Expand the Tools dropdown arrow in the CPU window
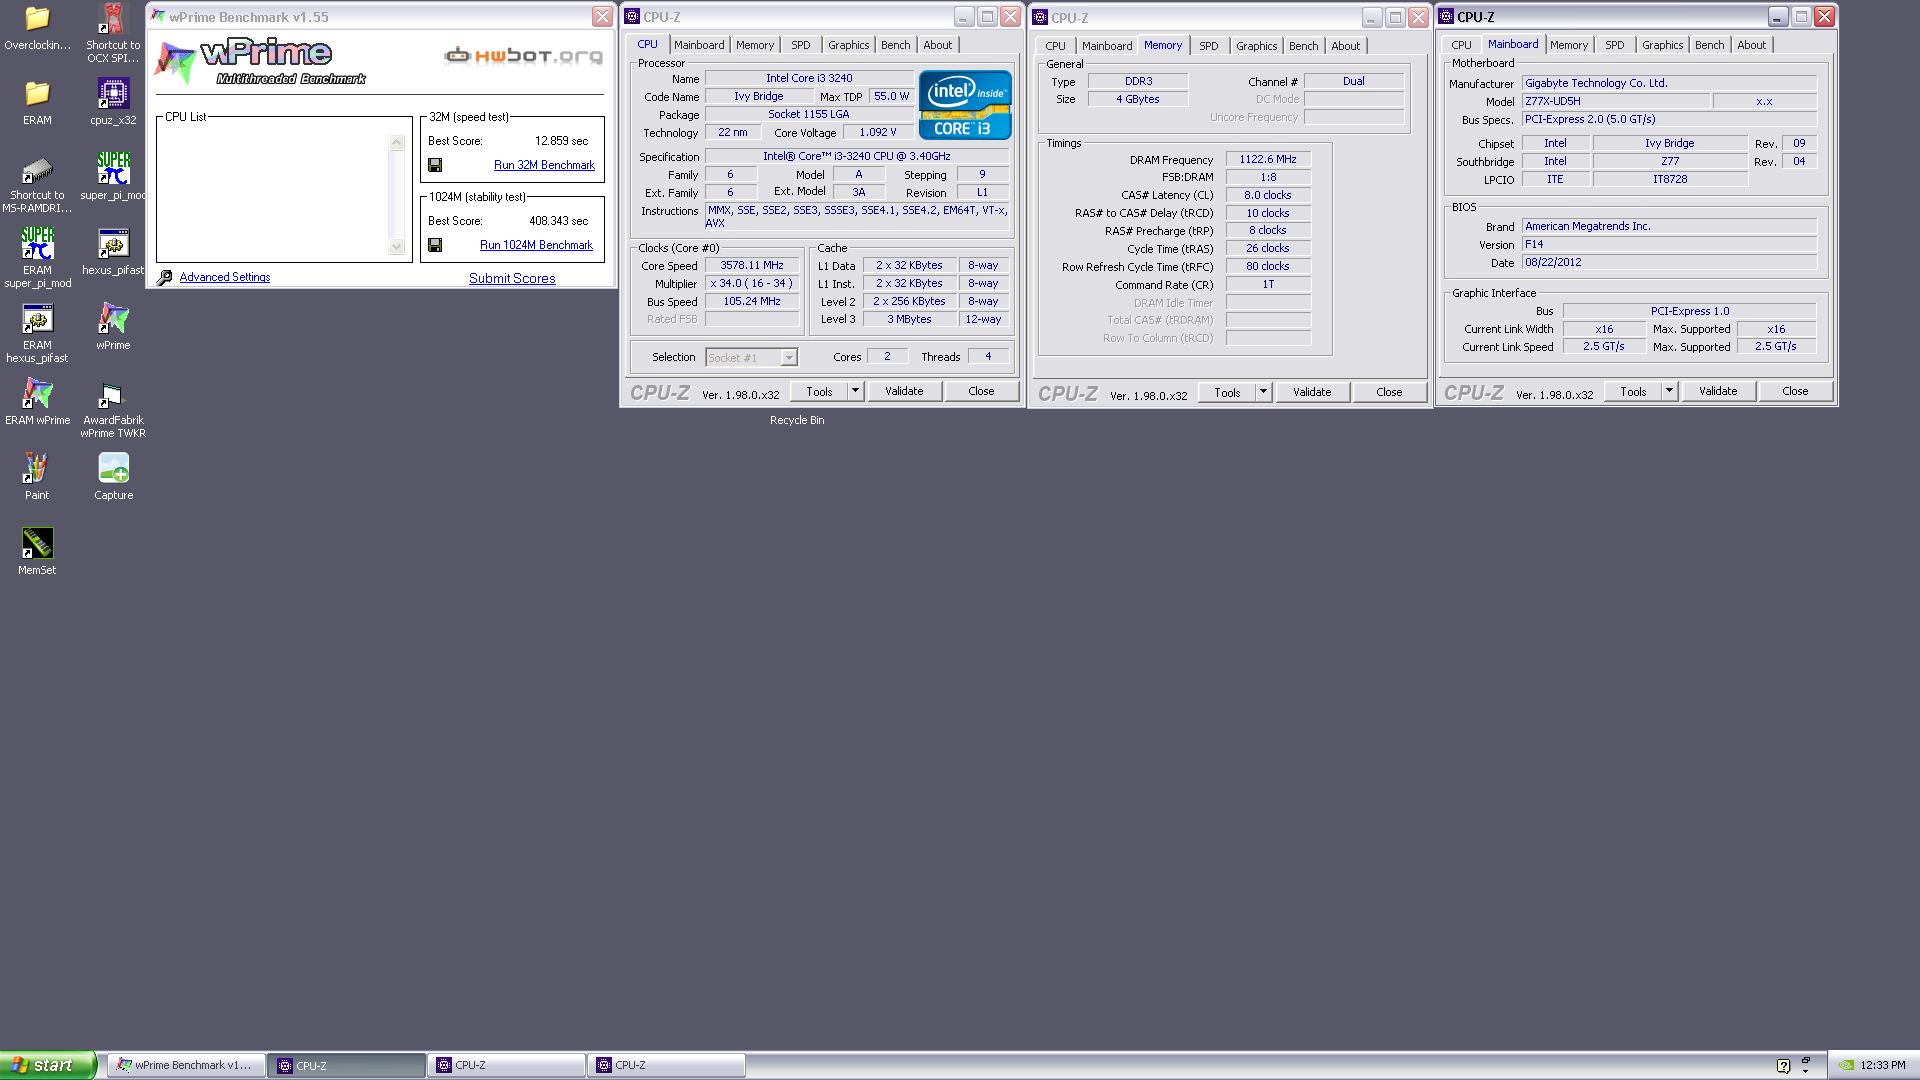The width and height of the screenshot is (1920, 1080). (x=855, y=391)
